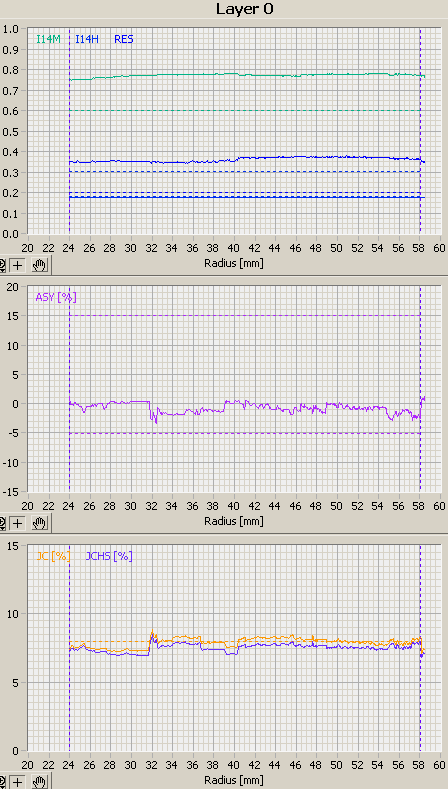
Task: Click the Radius [mm] axis label of the ASY chart
Action: 234,521
